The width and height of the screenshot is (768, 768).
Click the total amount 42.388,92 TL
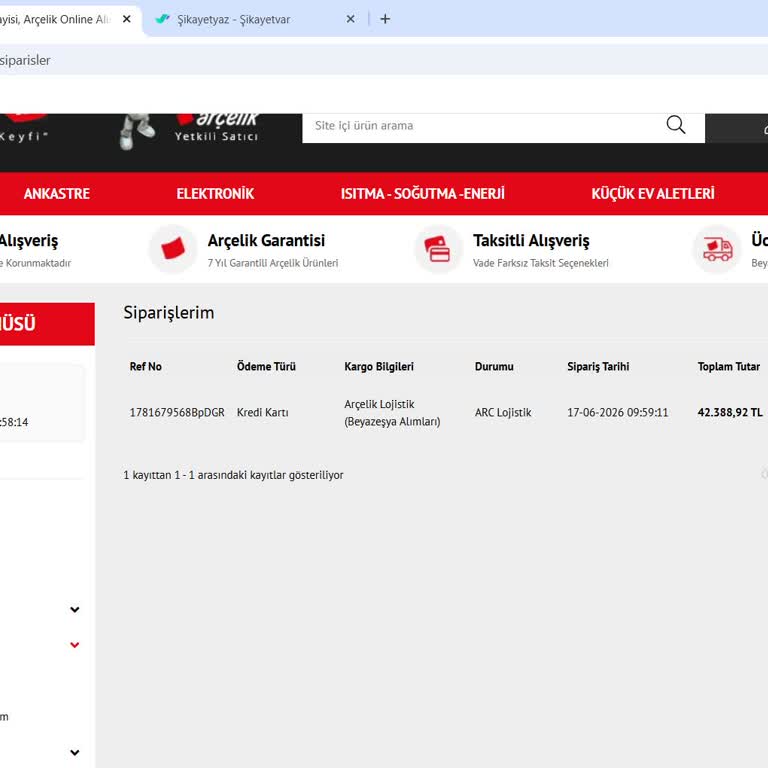click(730, 412)
